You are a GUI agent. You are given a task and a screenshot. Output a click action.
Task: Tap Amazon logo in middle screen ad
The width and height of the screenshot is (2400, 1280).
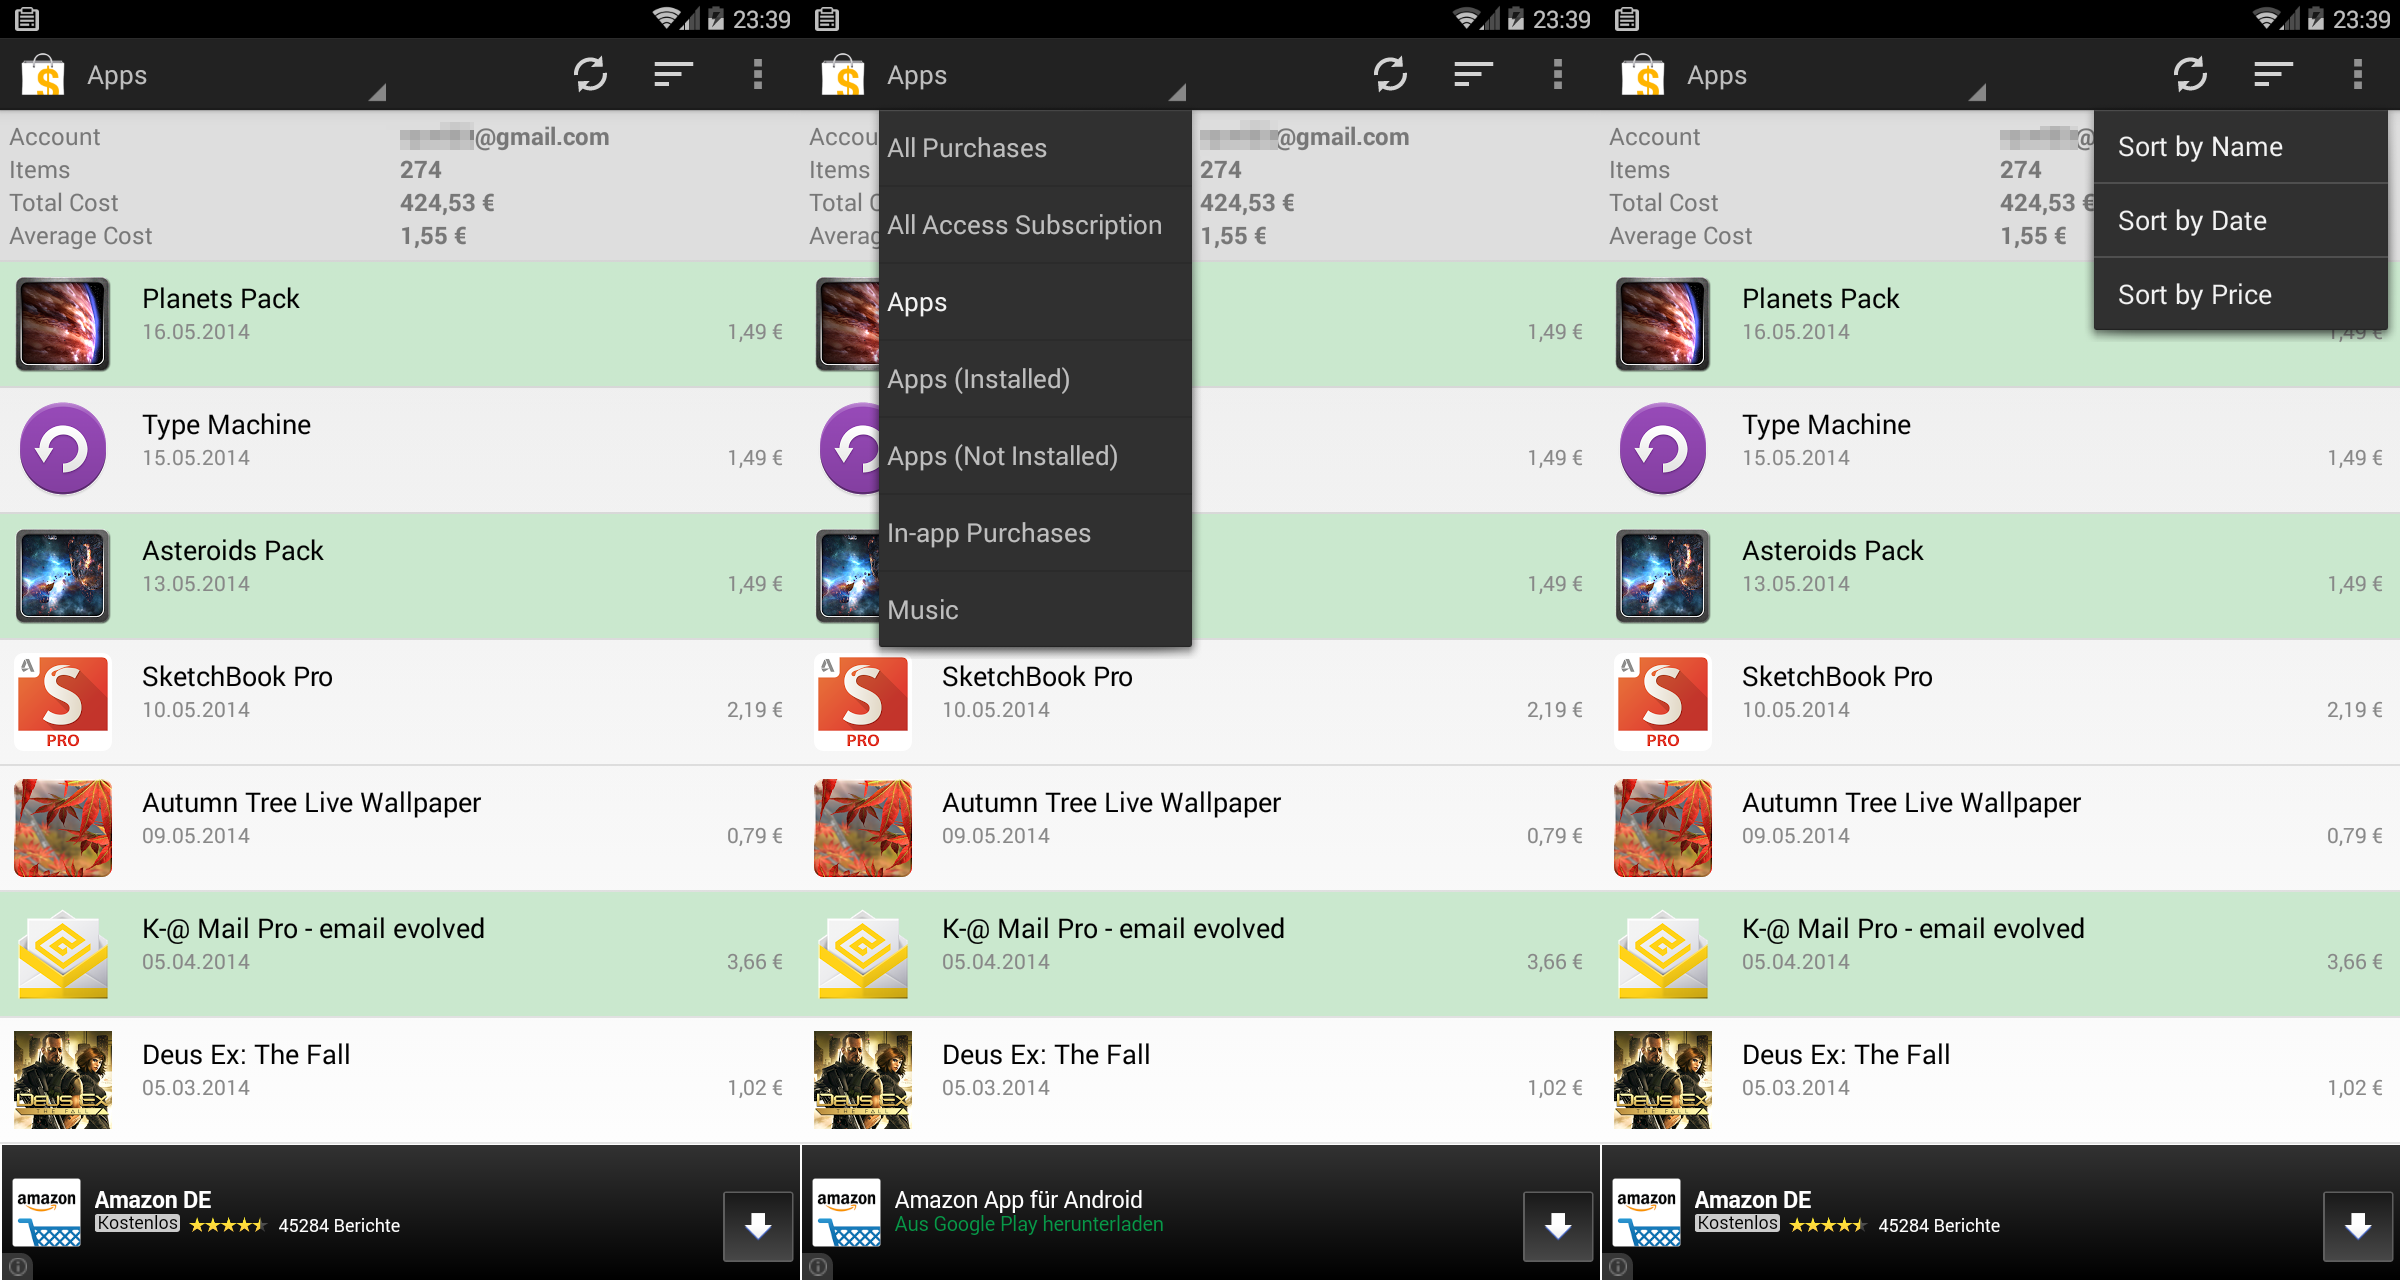coord(847,1213)
